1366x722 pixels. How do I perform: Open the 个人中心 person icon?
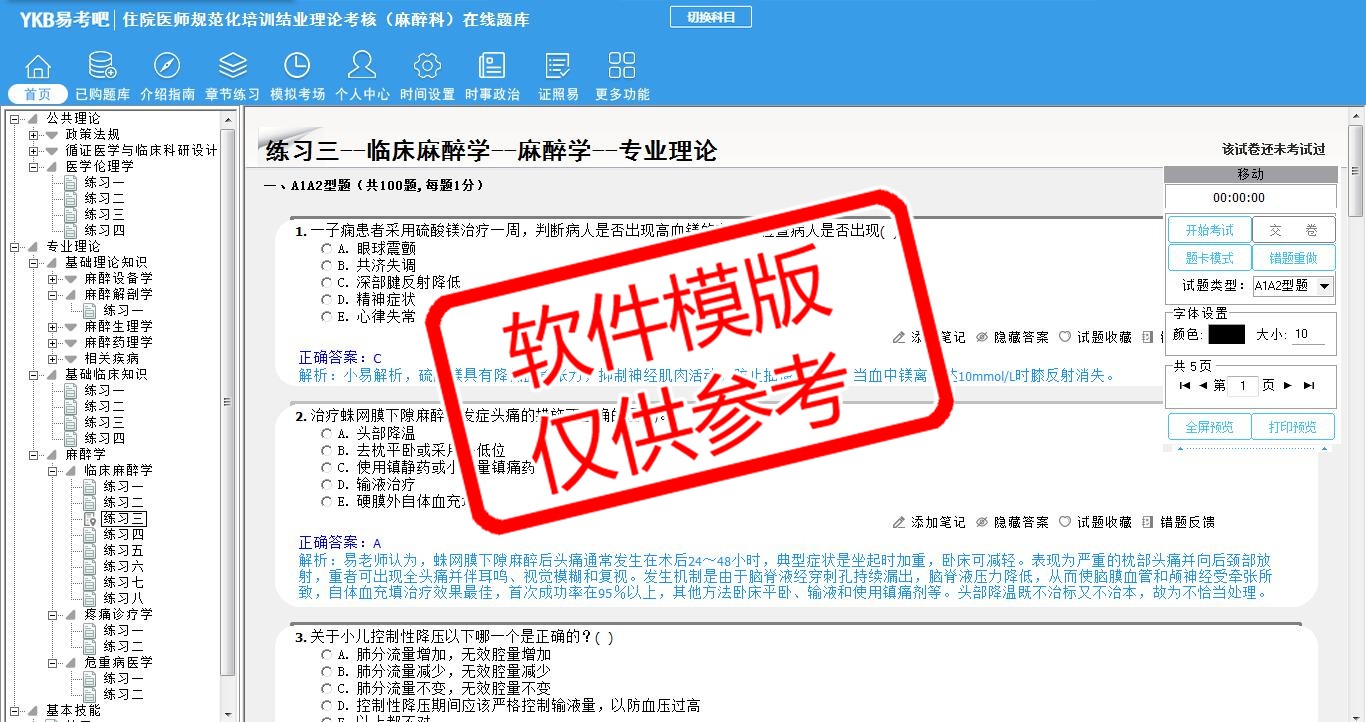point(362,67)
